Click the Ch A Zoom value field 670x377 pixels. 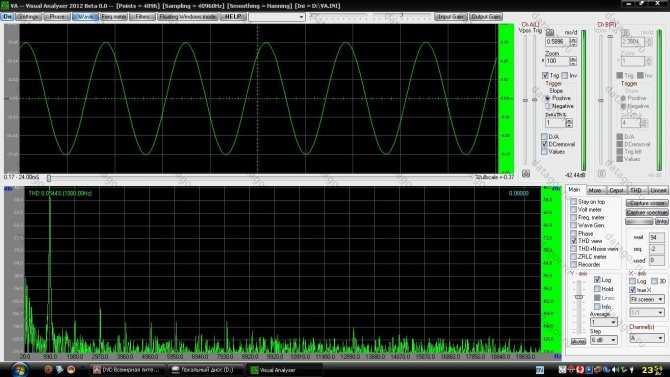coord(557,62)
